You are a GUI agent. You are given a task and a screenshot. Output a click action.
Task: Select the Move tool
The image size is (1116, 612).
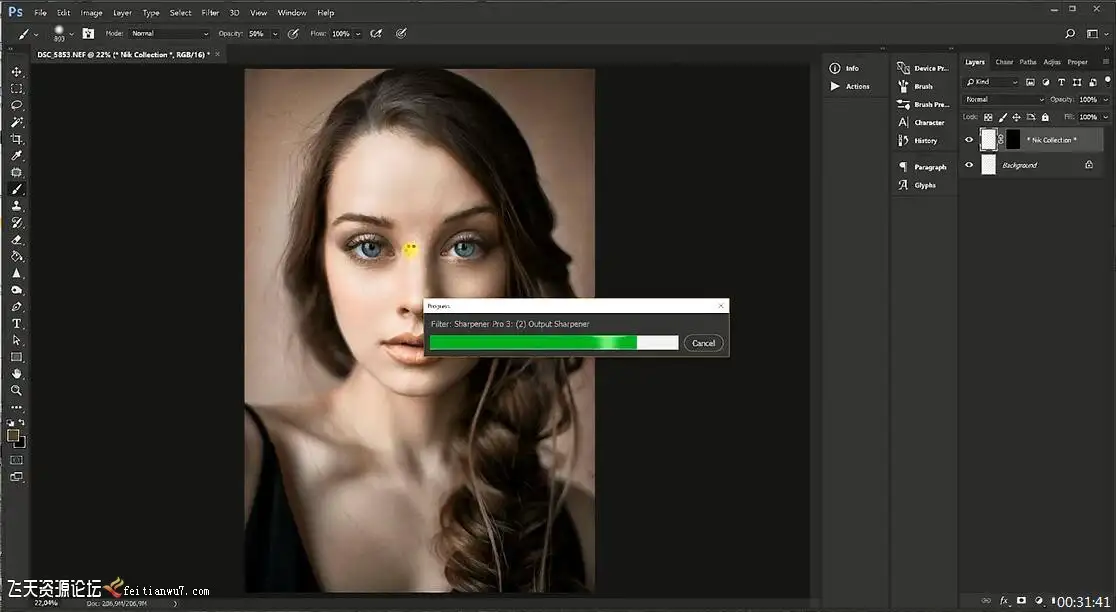point(17,72)
